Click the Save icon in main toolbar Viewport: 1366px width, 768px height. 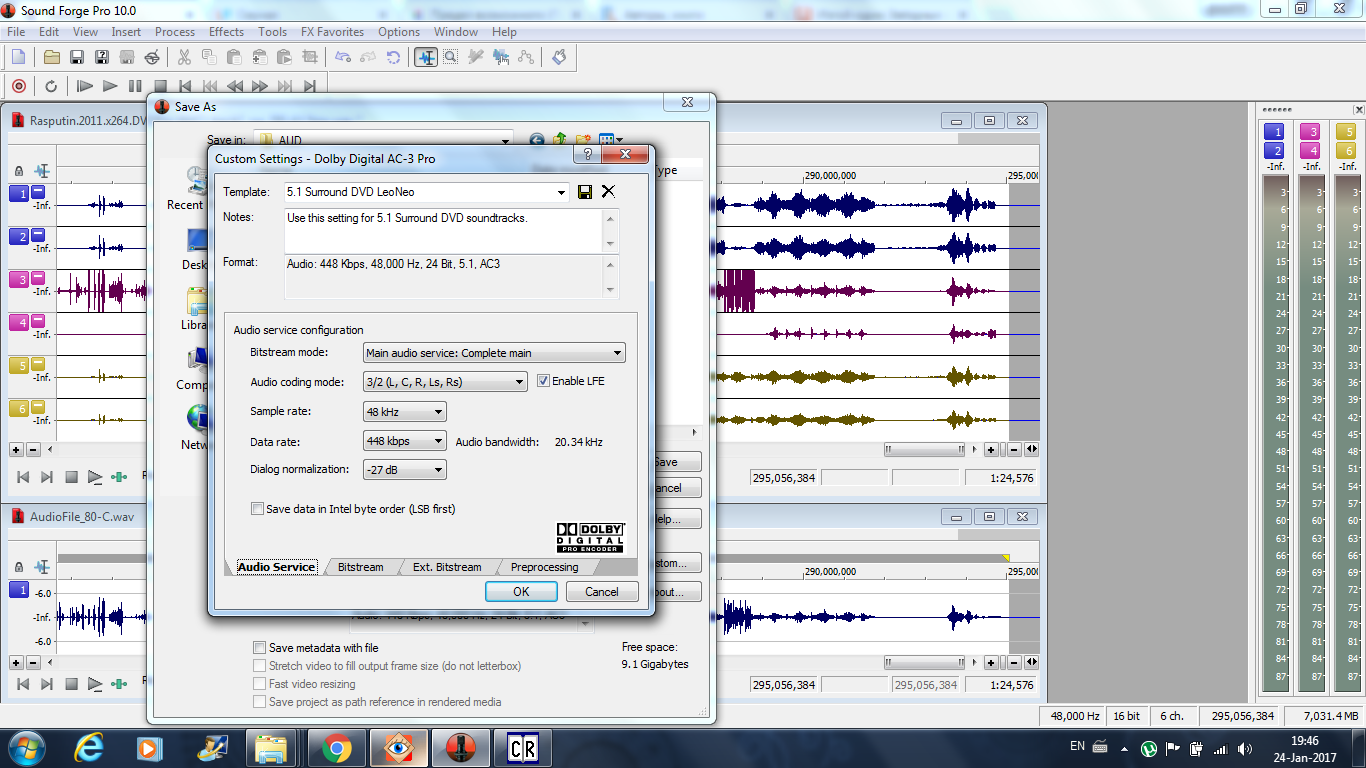click(x=76, y=57)
